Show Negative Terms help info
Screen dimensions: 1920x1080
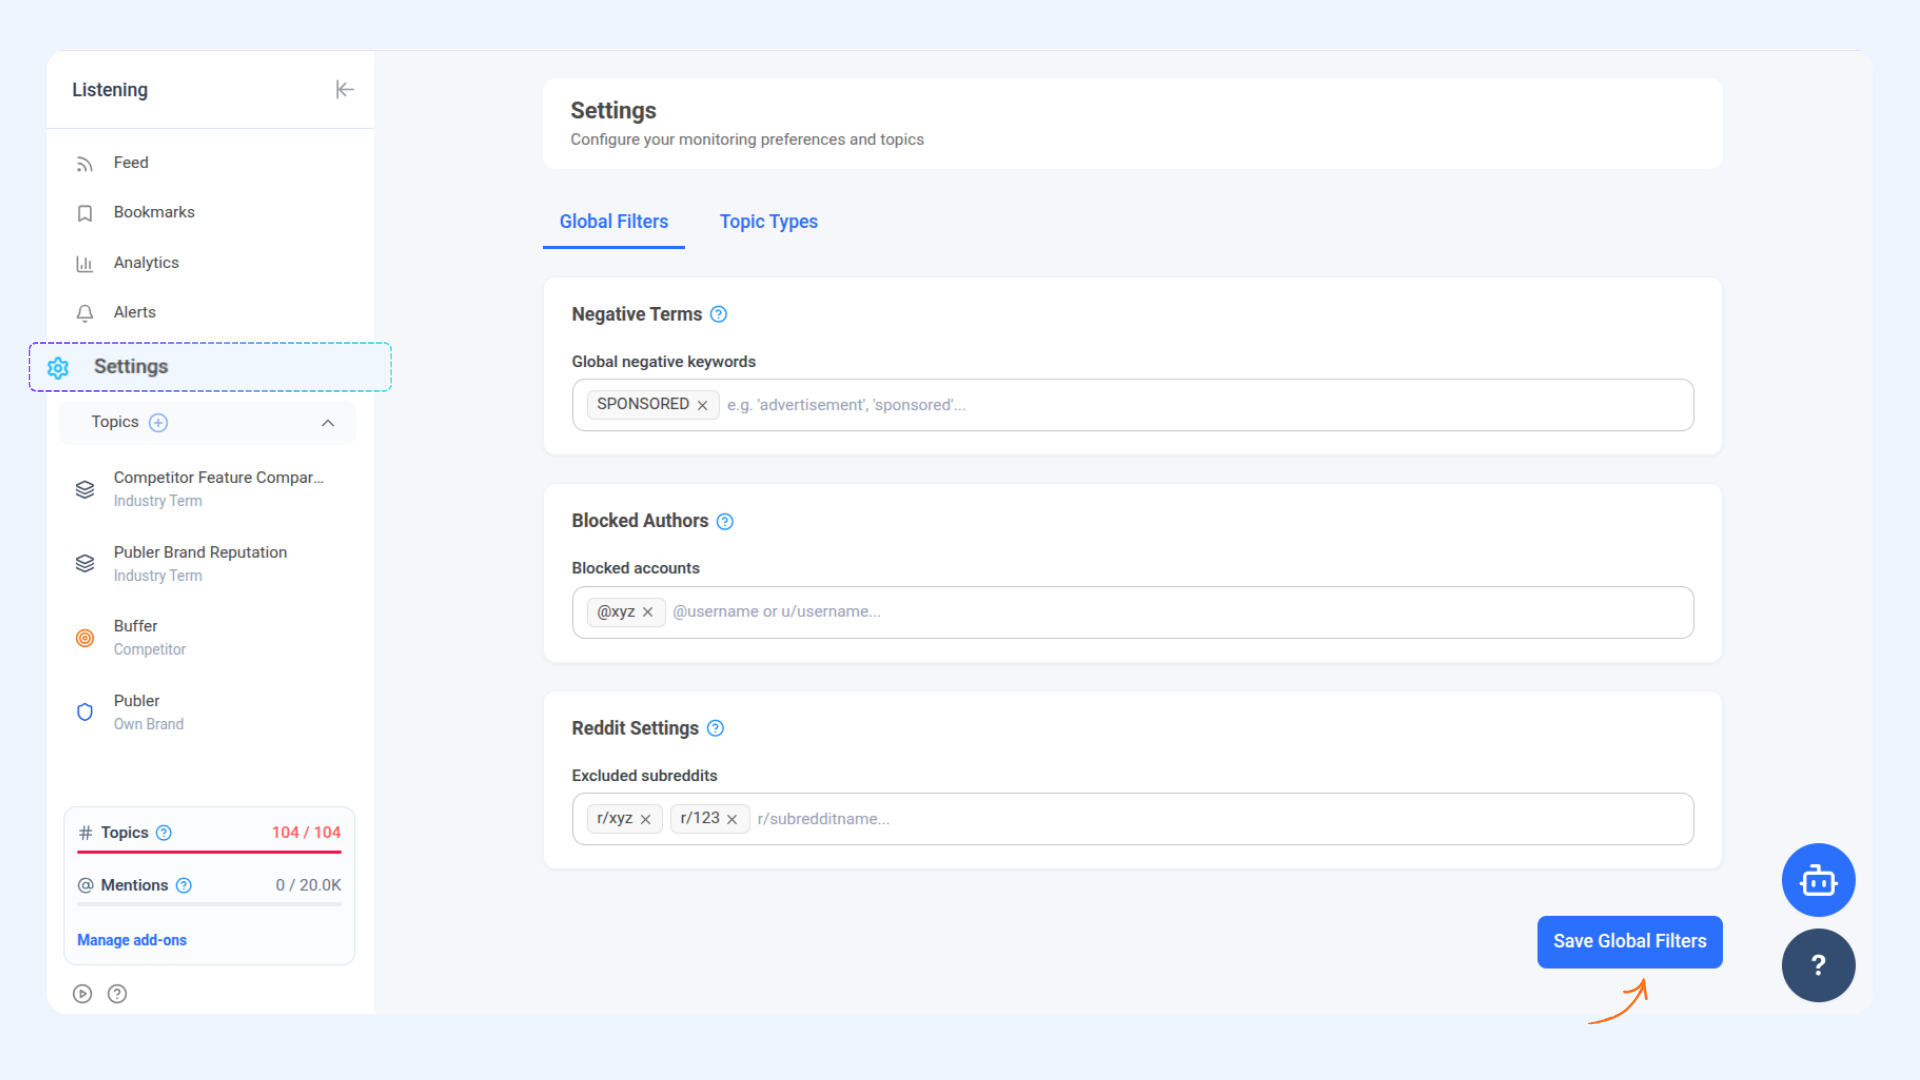(718, 315)
